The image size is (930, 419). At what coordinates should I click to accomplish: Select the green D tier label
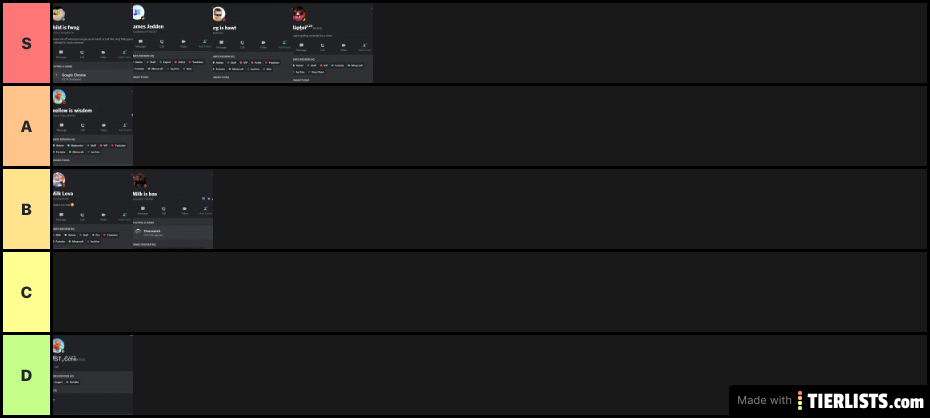(27, 375)
